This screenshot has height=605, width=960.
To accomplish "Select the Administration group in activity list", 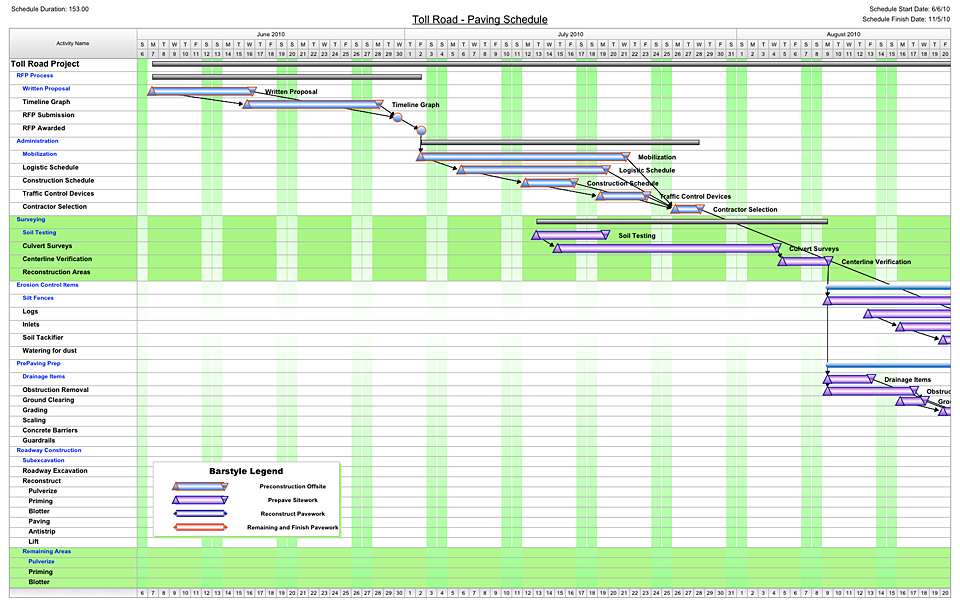I will [38, 141].
